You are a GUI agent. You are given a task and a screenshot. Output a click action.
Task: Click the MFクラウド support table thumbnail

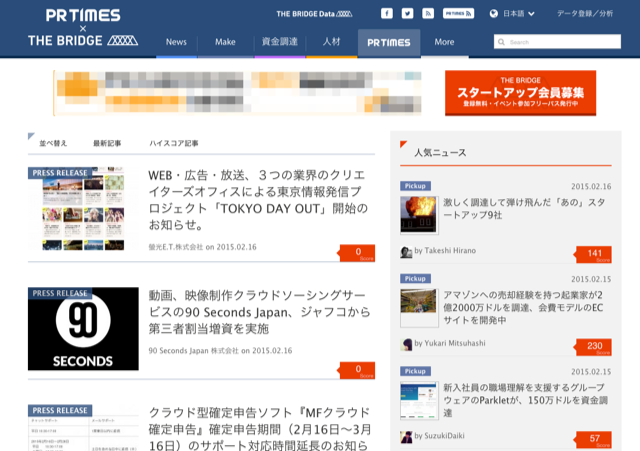coord(83,428)
